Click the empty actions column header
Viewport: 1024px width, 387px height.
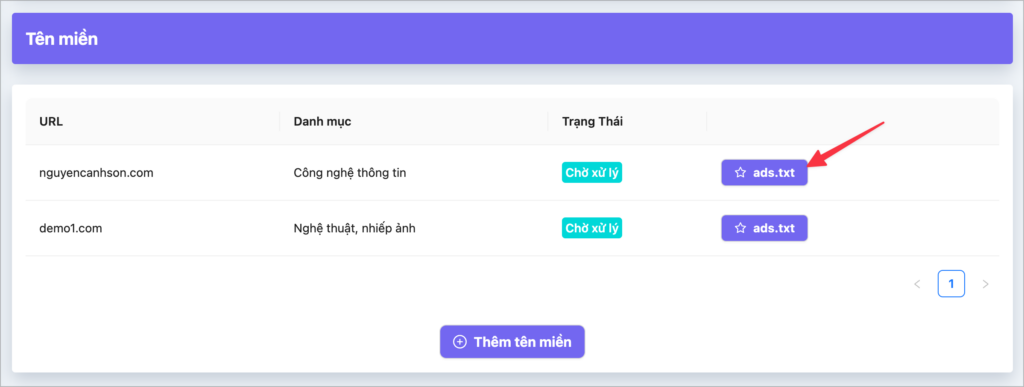(x=853, y=122)
